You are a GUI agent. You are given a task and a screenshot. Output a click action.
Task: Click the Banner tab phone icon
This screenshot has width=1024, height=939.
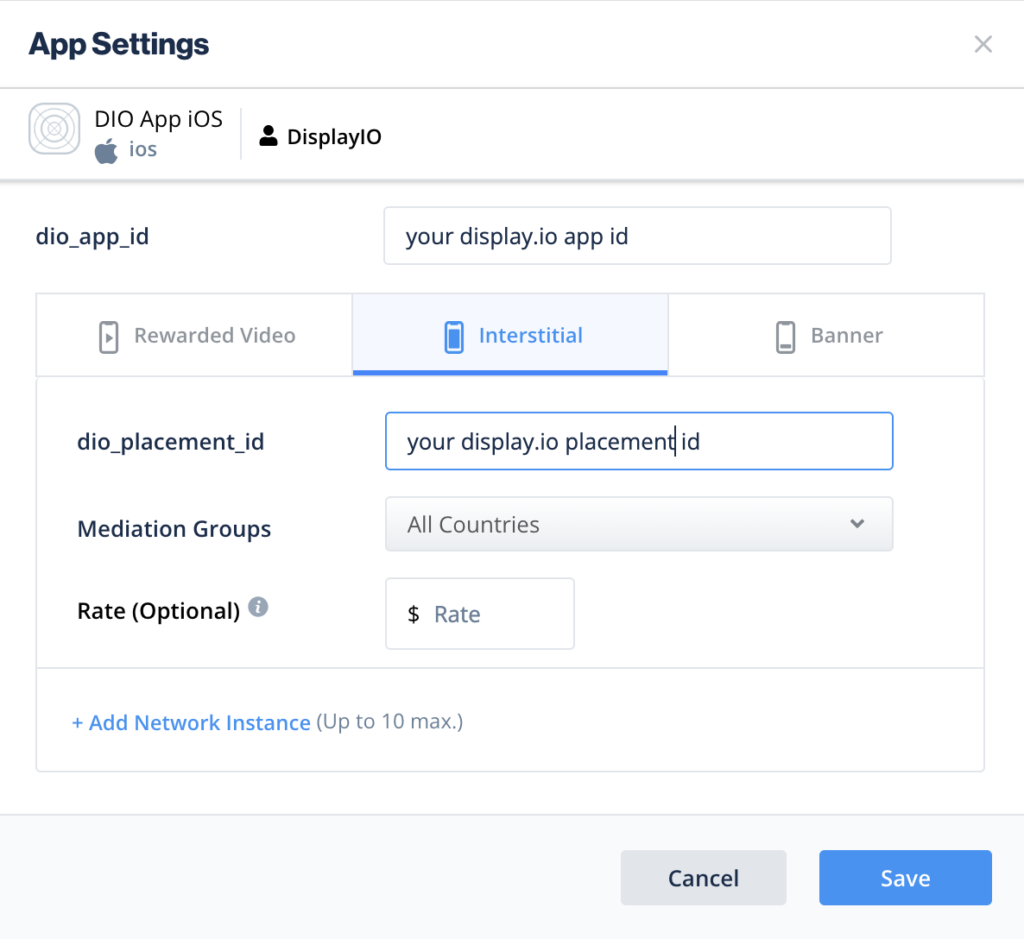click(x=786, y=337)
